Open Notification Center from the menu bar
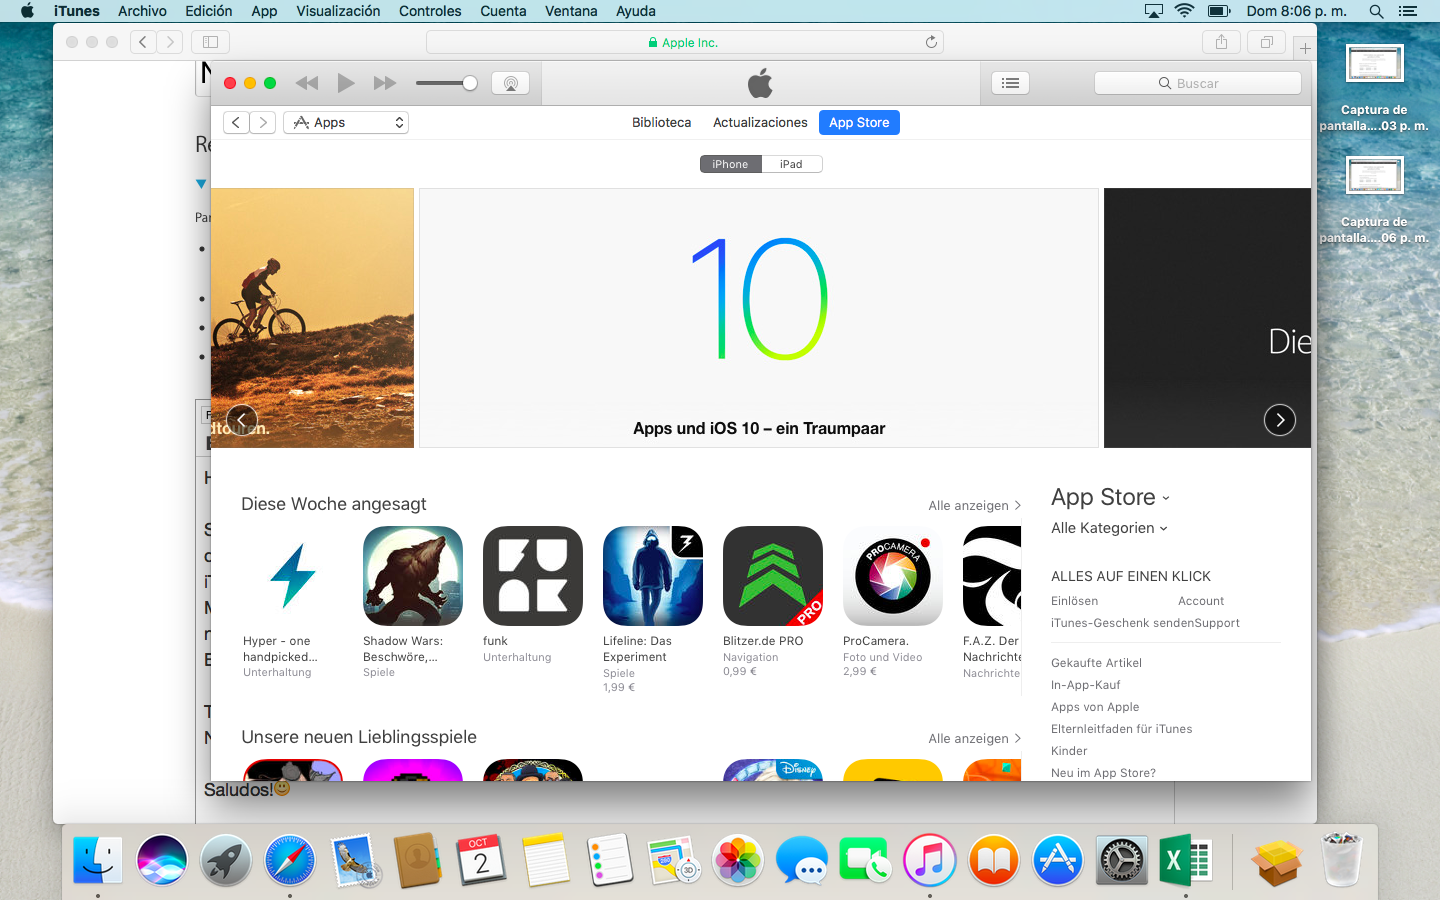Screen dimensions: 1440x900 point(1408,11)
